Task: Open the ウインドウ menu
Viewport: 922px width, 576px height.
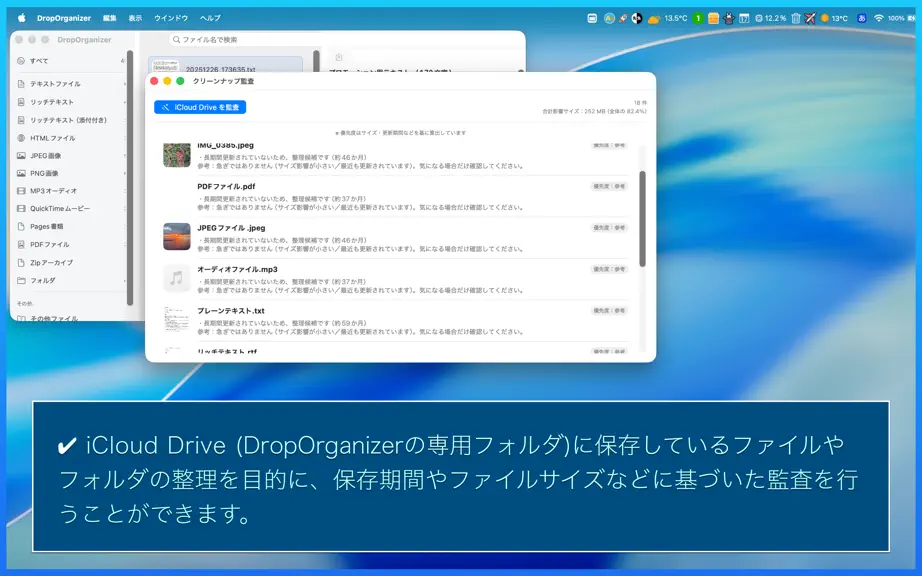Action: click(x=171, y=18)
